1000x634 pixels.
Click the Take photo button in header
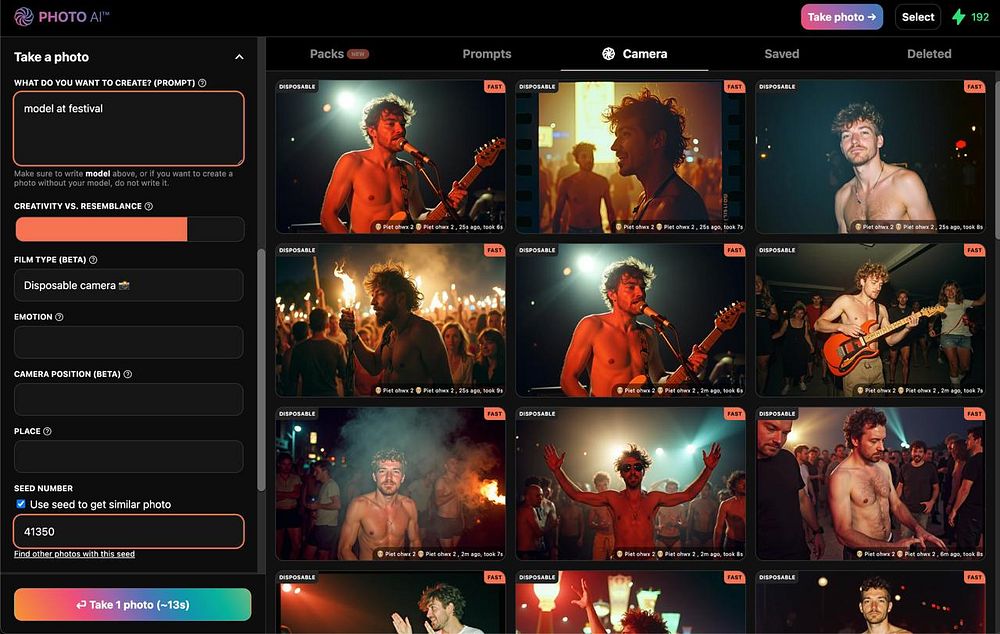click(842, 17)
